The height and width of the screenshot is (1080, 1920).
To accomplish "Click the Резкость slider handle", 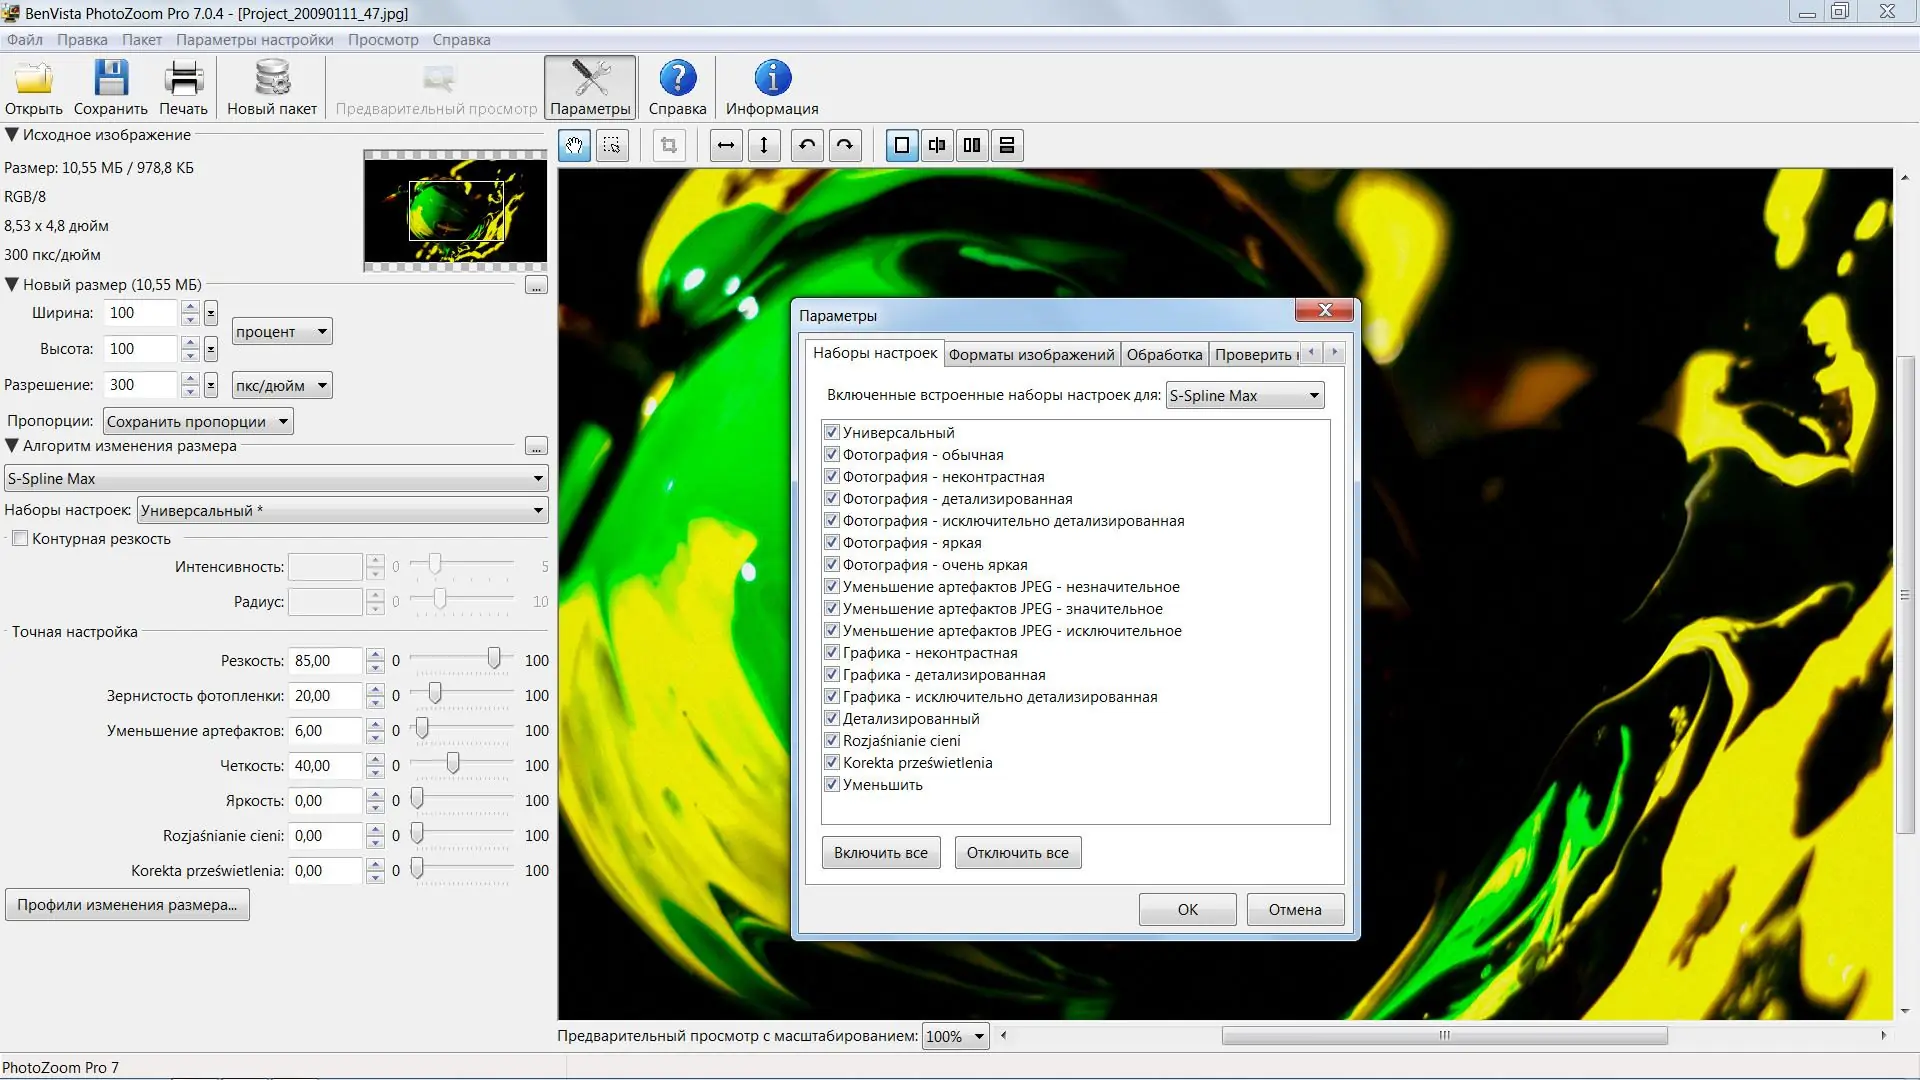I will pos(494,658).
